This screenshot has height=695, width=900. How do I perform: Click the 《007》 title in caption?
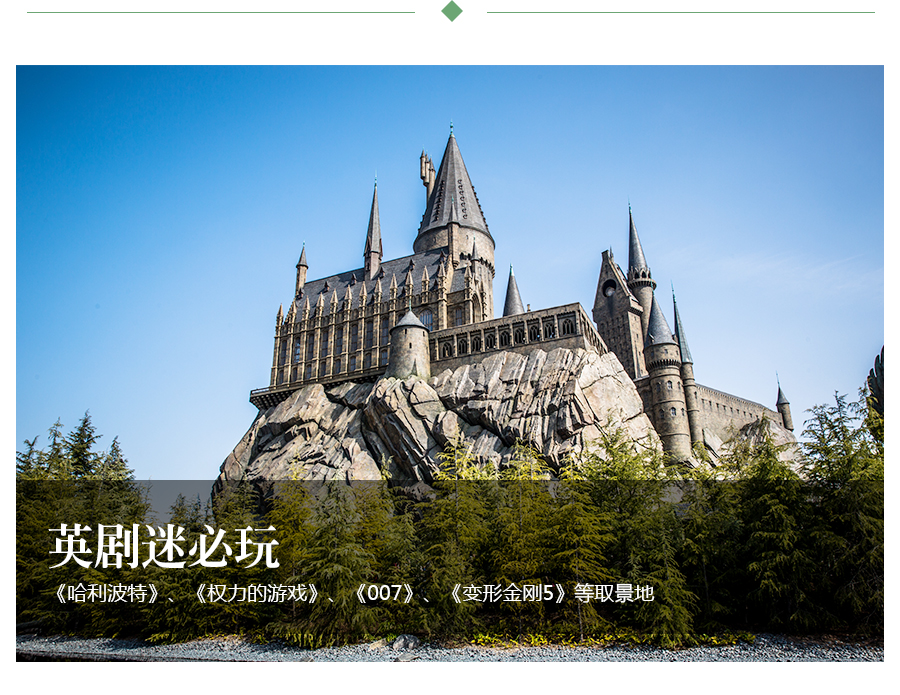pos(384,593)
